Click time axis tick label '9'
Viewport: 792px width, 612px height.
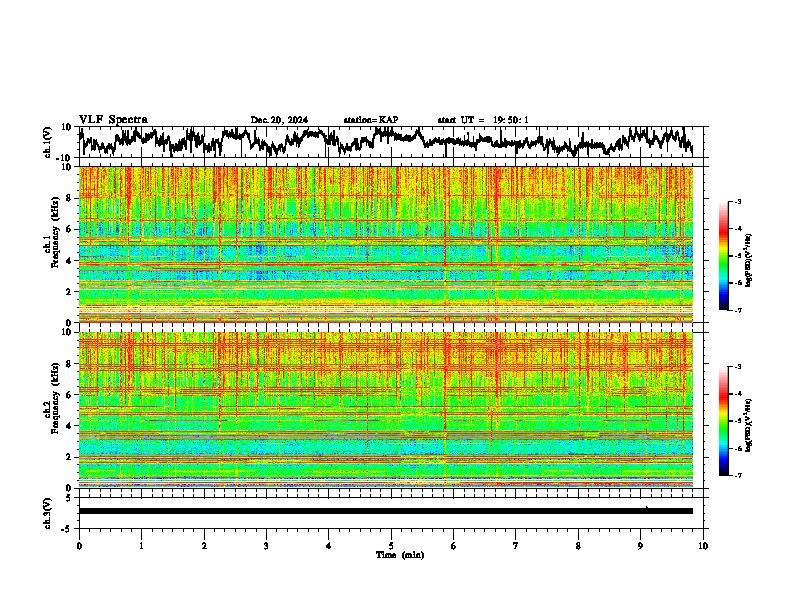(640, 546)
